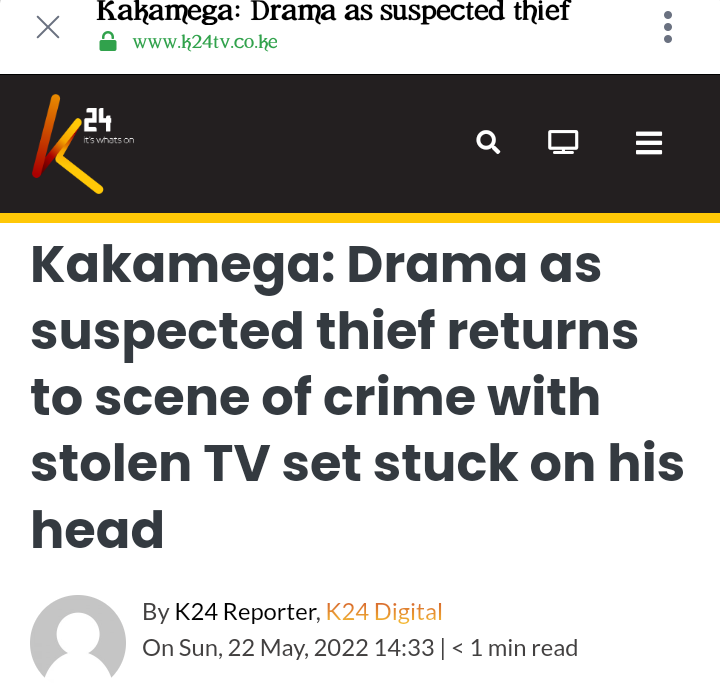Click the K24 logo in the header

click(x=83, y=144)
